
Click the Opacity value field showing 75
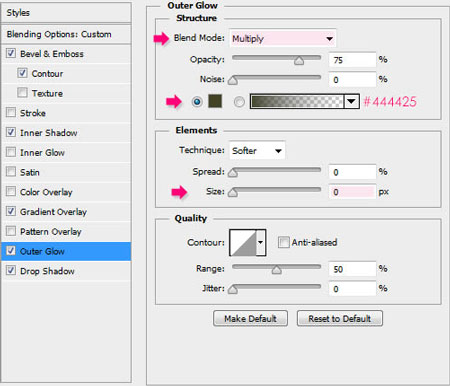coord(352,60)
